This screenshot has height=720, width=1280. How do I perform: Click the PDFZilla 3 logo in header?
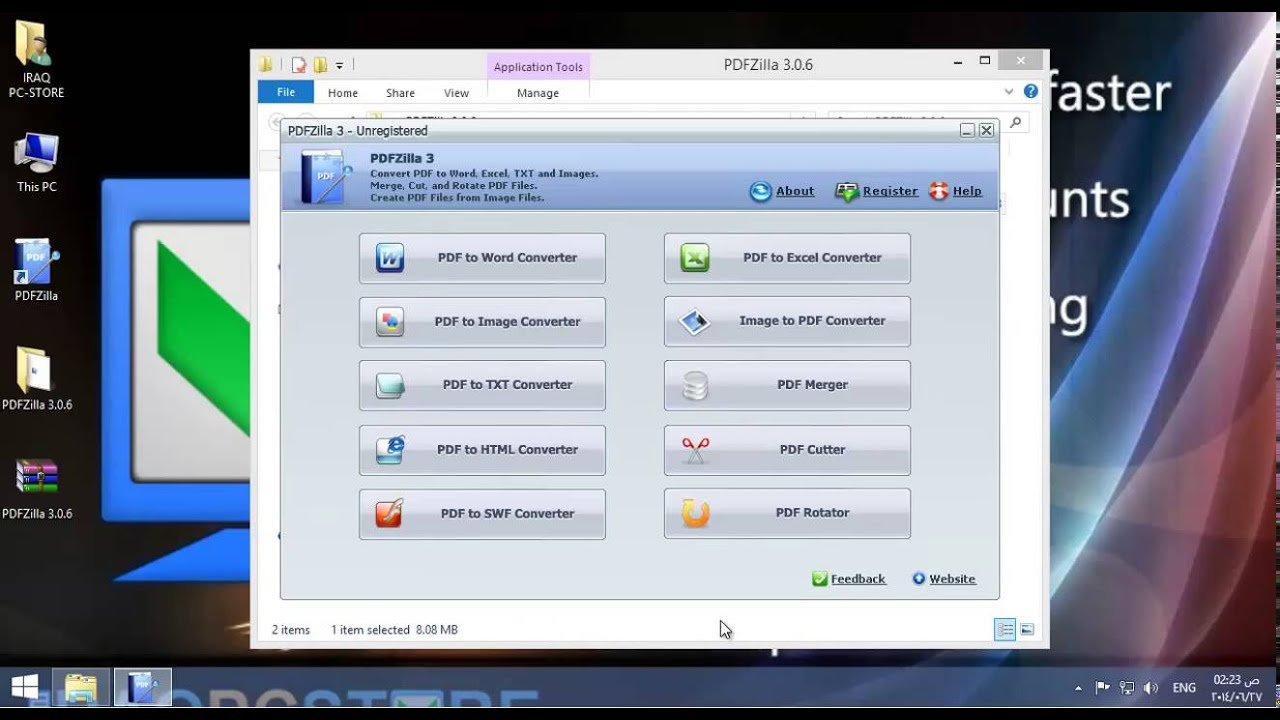(x=326, y=177)
